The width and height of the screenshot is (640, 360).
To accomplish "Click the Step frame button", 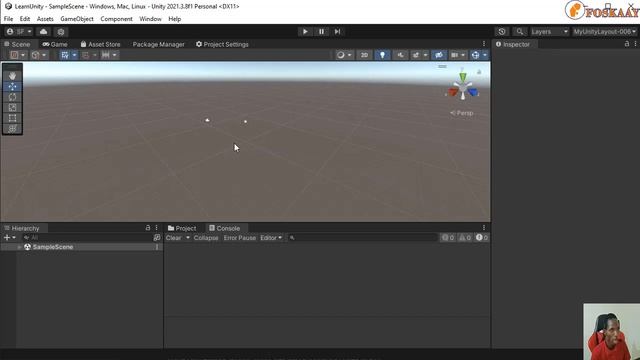I will pyautogui.click(x=337, y=32).
